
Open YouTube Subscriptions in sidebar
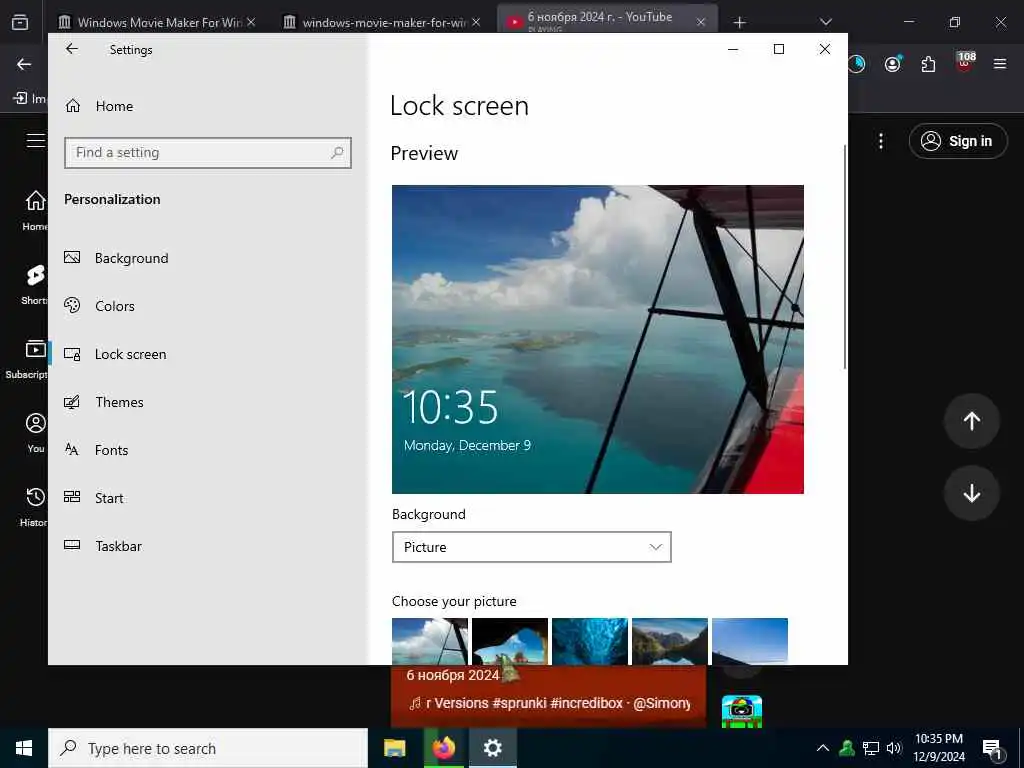(x=27, y=359)
